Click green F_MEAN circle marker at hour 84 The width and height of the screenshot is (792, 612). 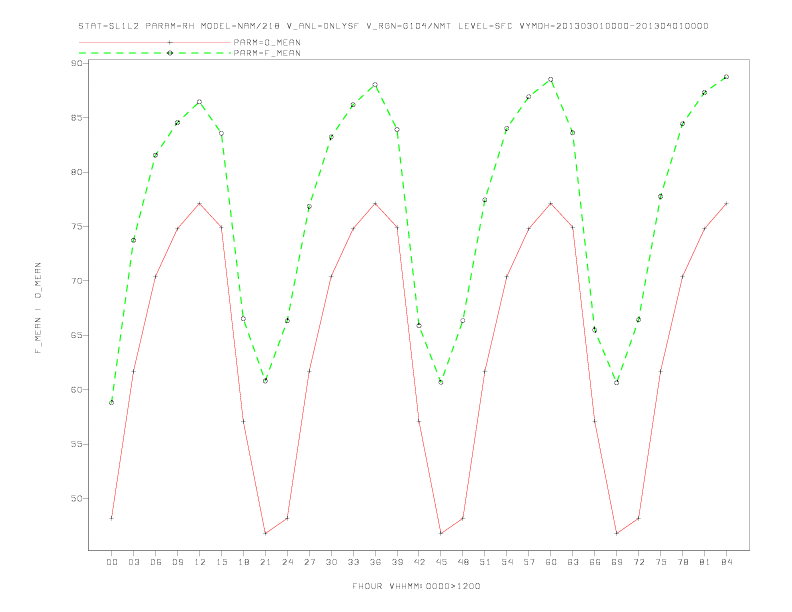point(727,77)
